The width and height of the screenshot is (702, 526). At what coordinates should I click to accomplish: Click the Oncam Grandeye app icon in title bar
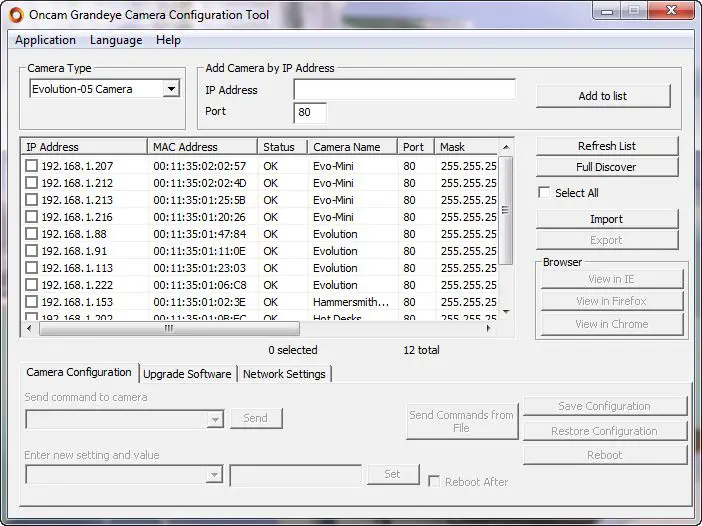(16, 15)
